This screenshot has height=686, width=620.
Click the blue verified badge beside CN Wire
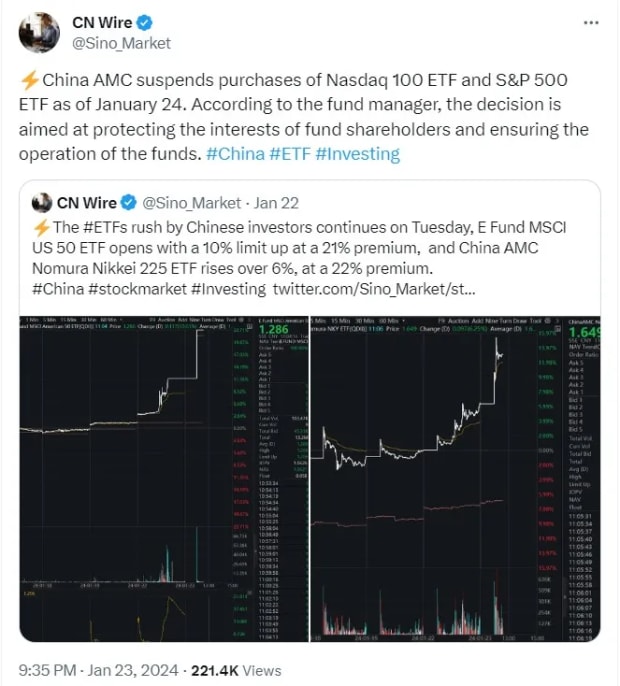tap(143, 22)
